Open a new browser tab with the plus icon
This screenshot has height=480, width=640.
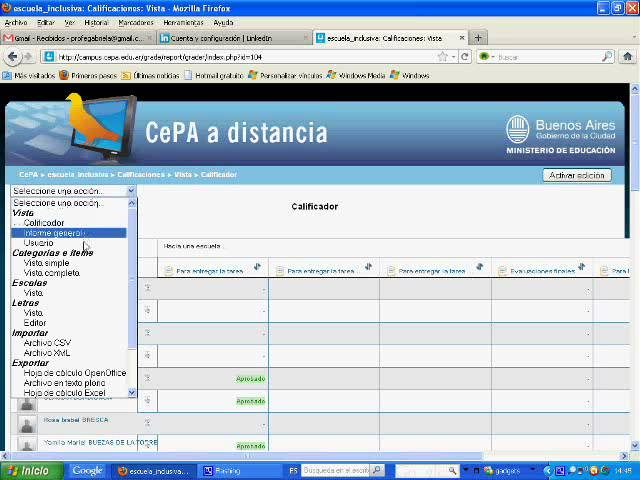(x=478, y=38)
